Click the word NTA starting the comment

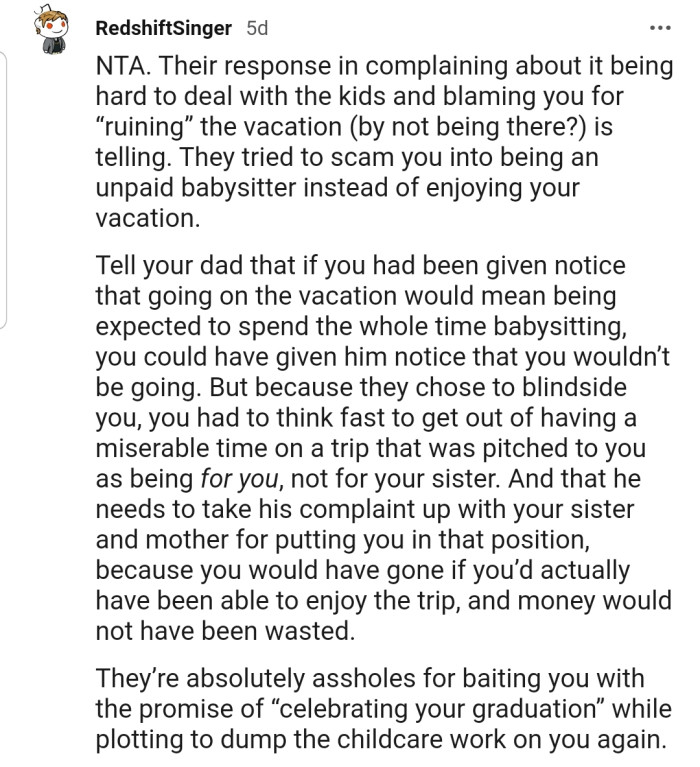[122, 67]
